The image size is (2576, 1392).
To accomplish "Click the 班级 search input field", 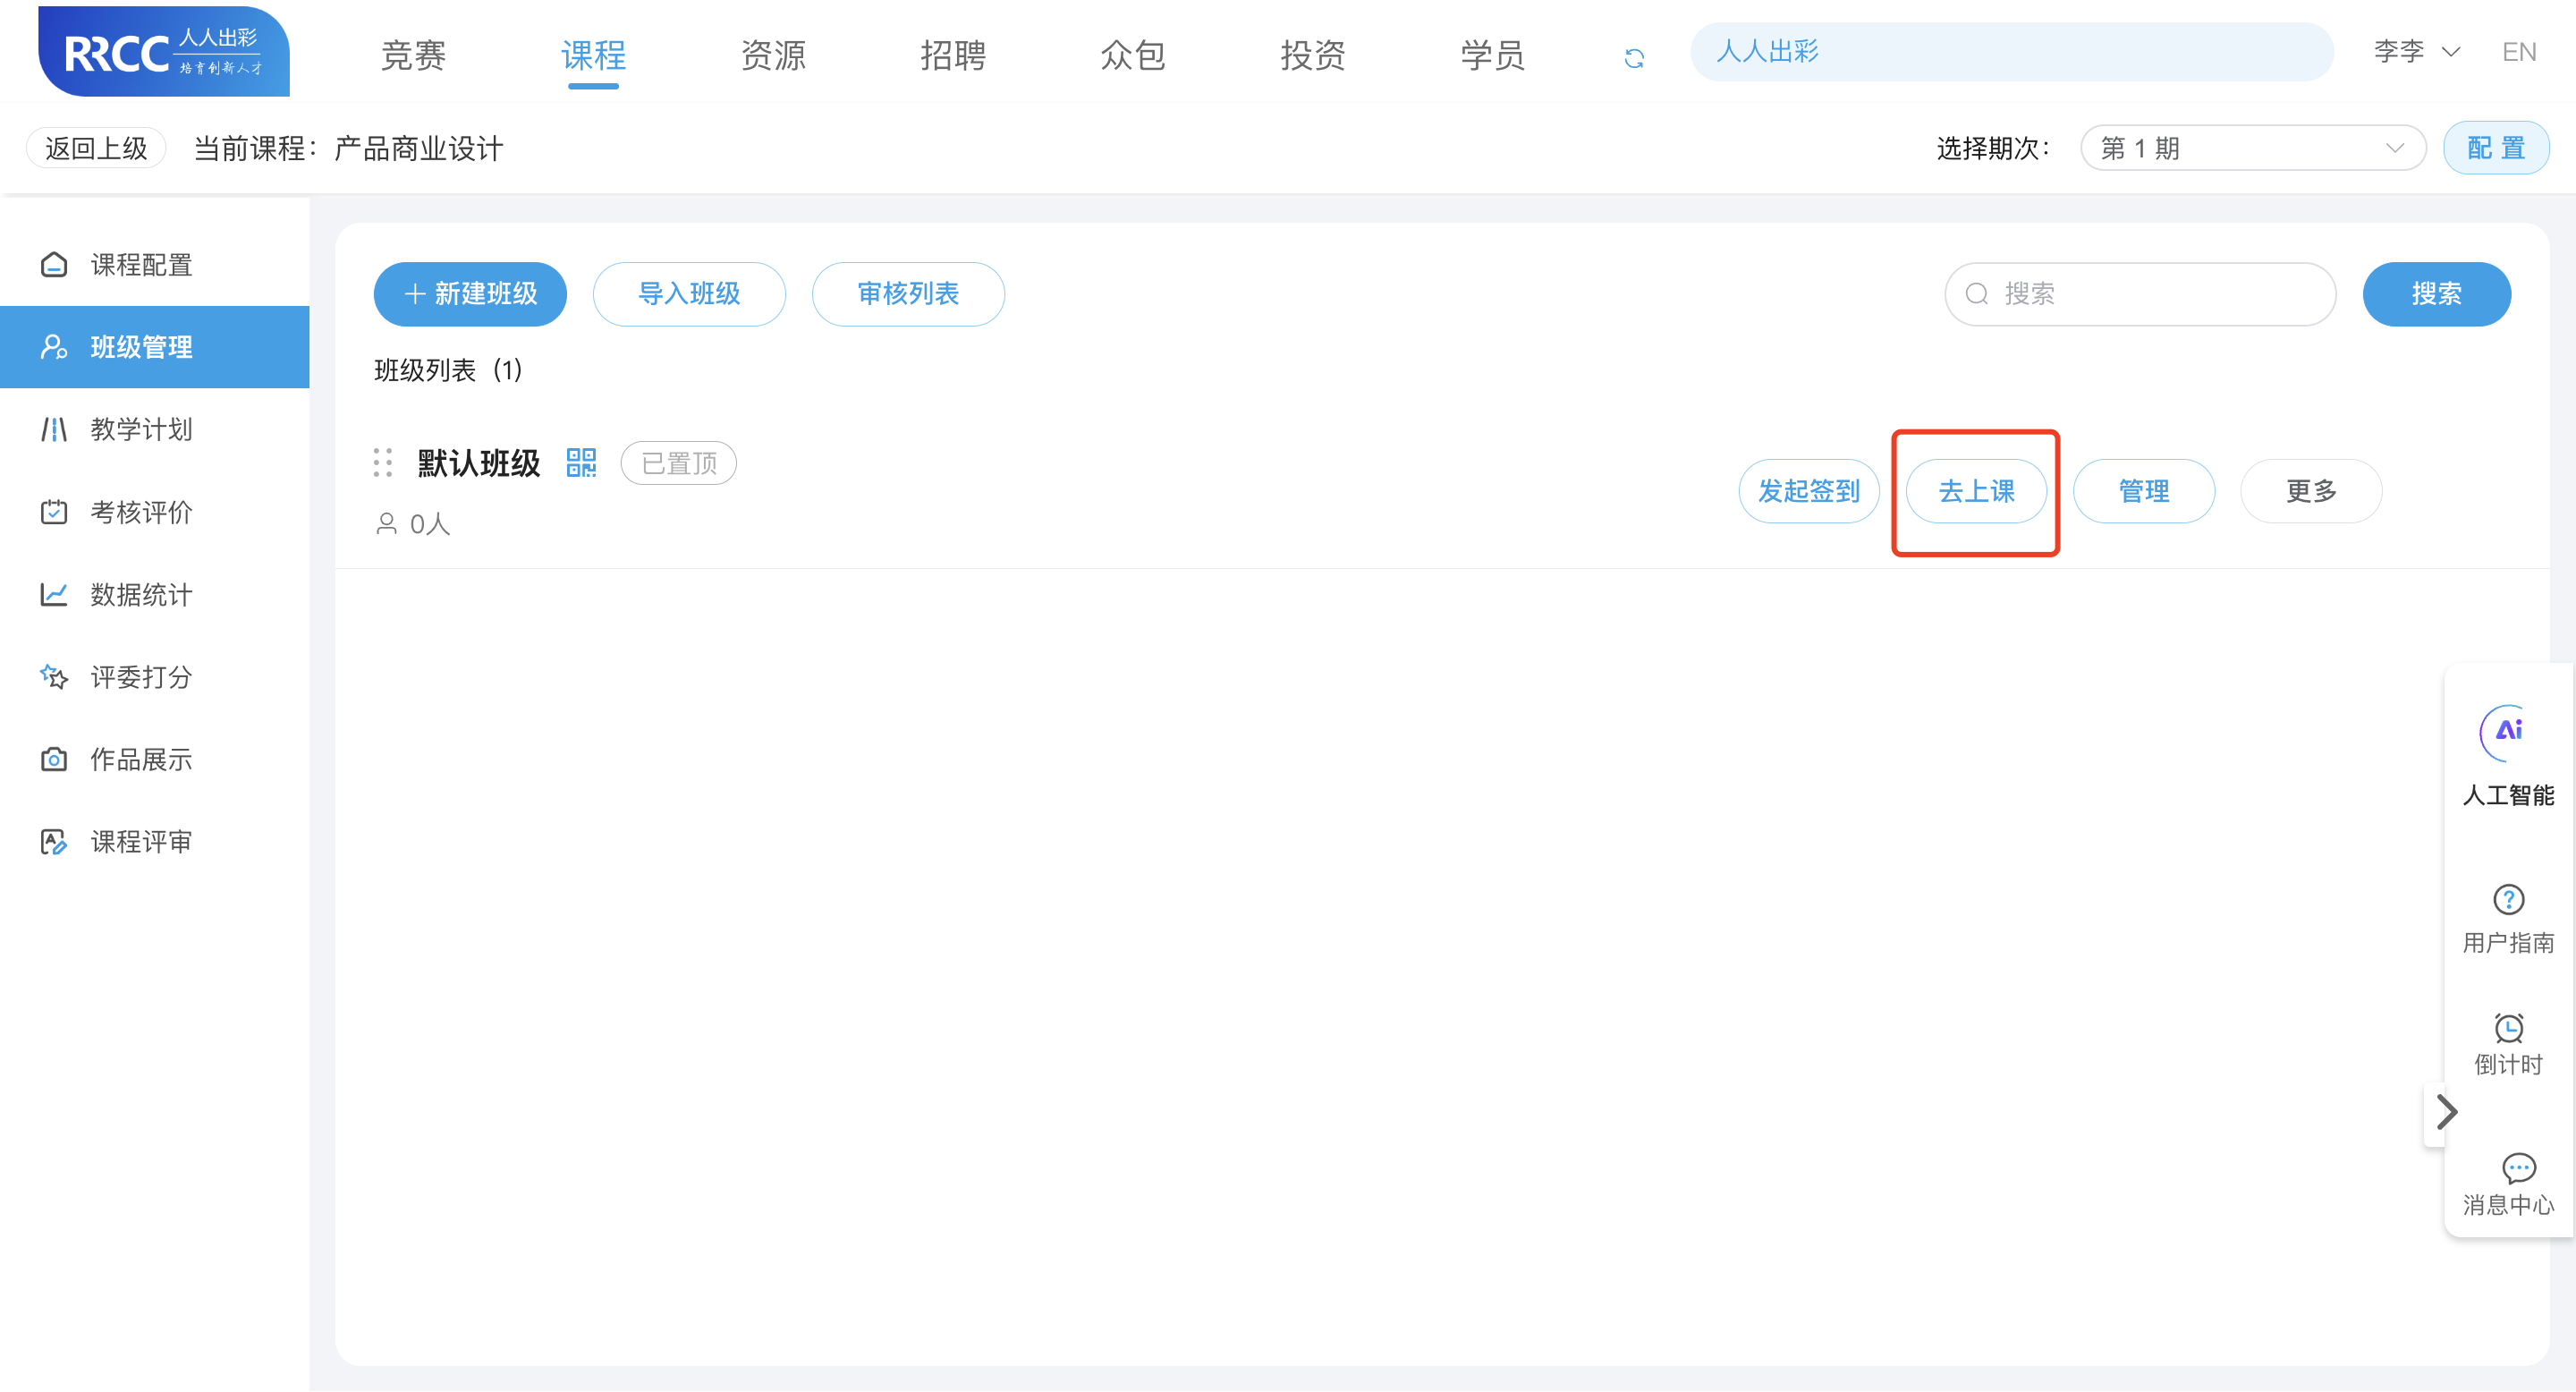I will 2140,294.
